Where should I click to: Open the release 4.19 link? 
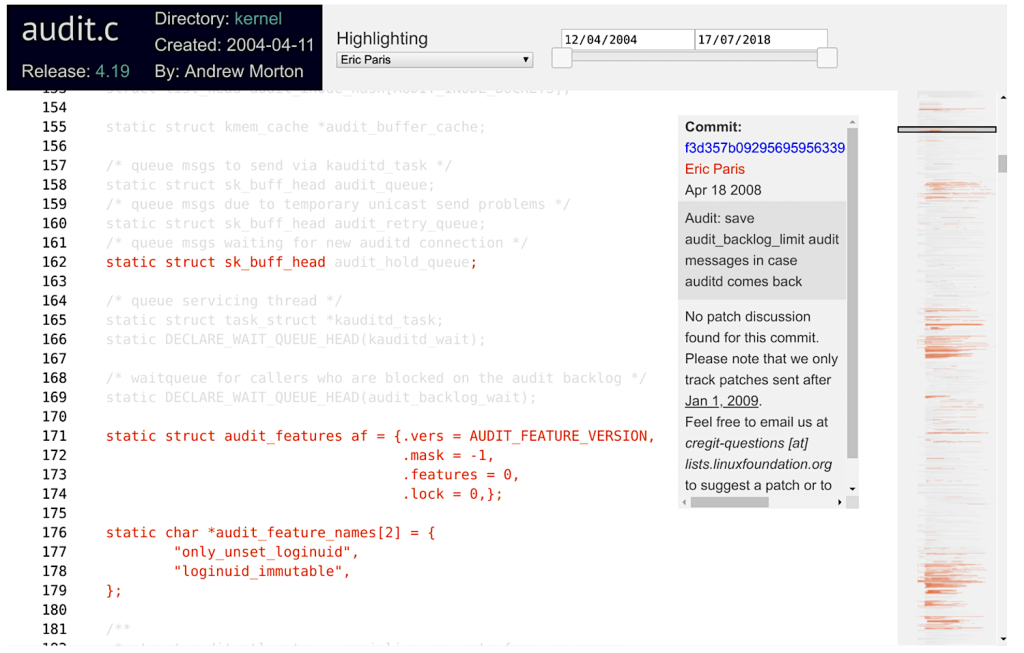tap(112, 71)
